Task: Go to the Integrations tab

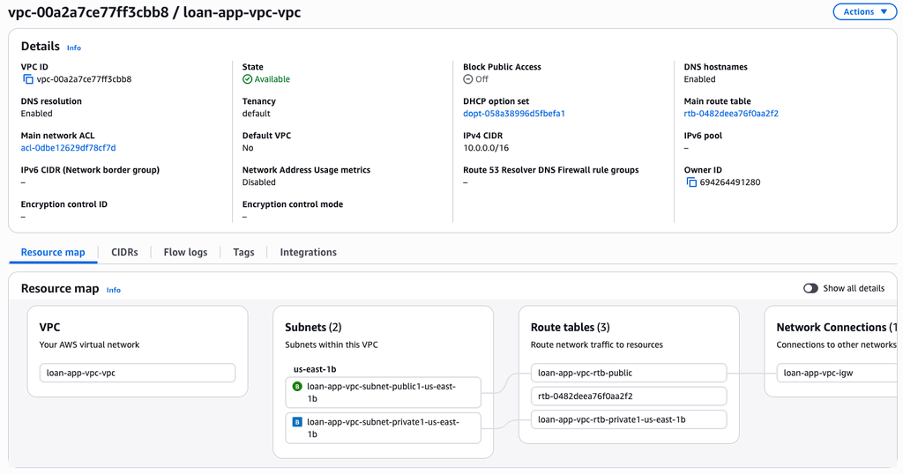Action: pyautogui.click(x=308, y=252)
